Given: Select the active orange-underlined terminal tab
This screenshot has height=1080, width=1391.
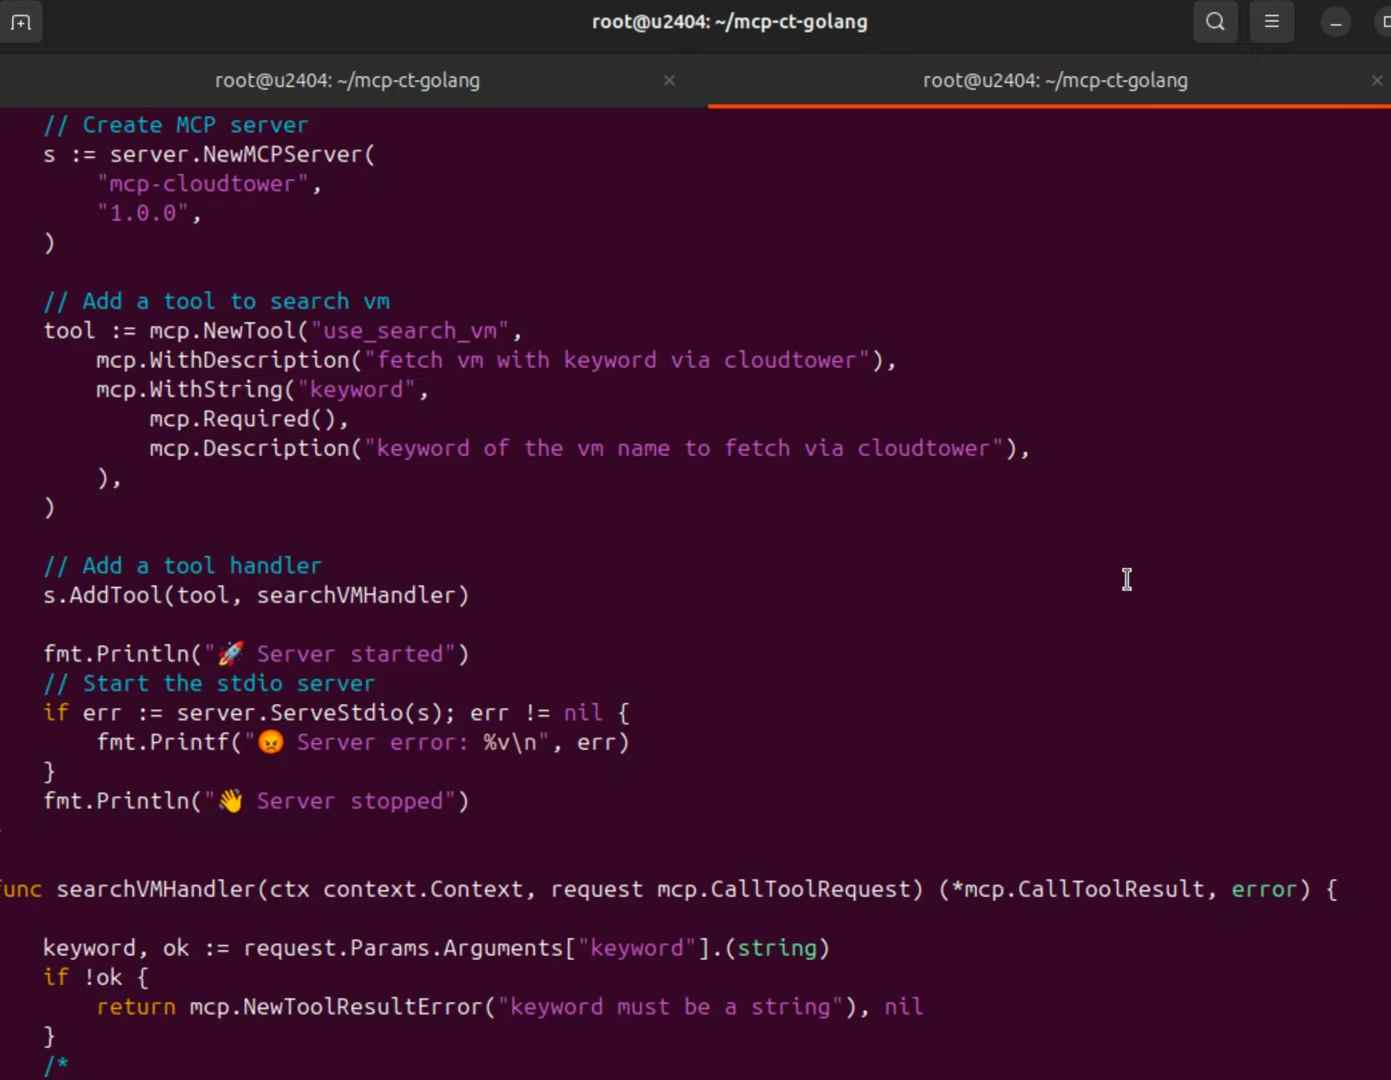Looking at the screenshot, I should (1055, 80).
